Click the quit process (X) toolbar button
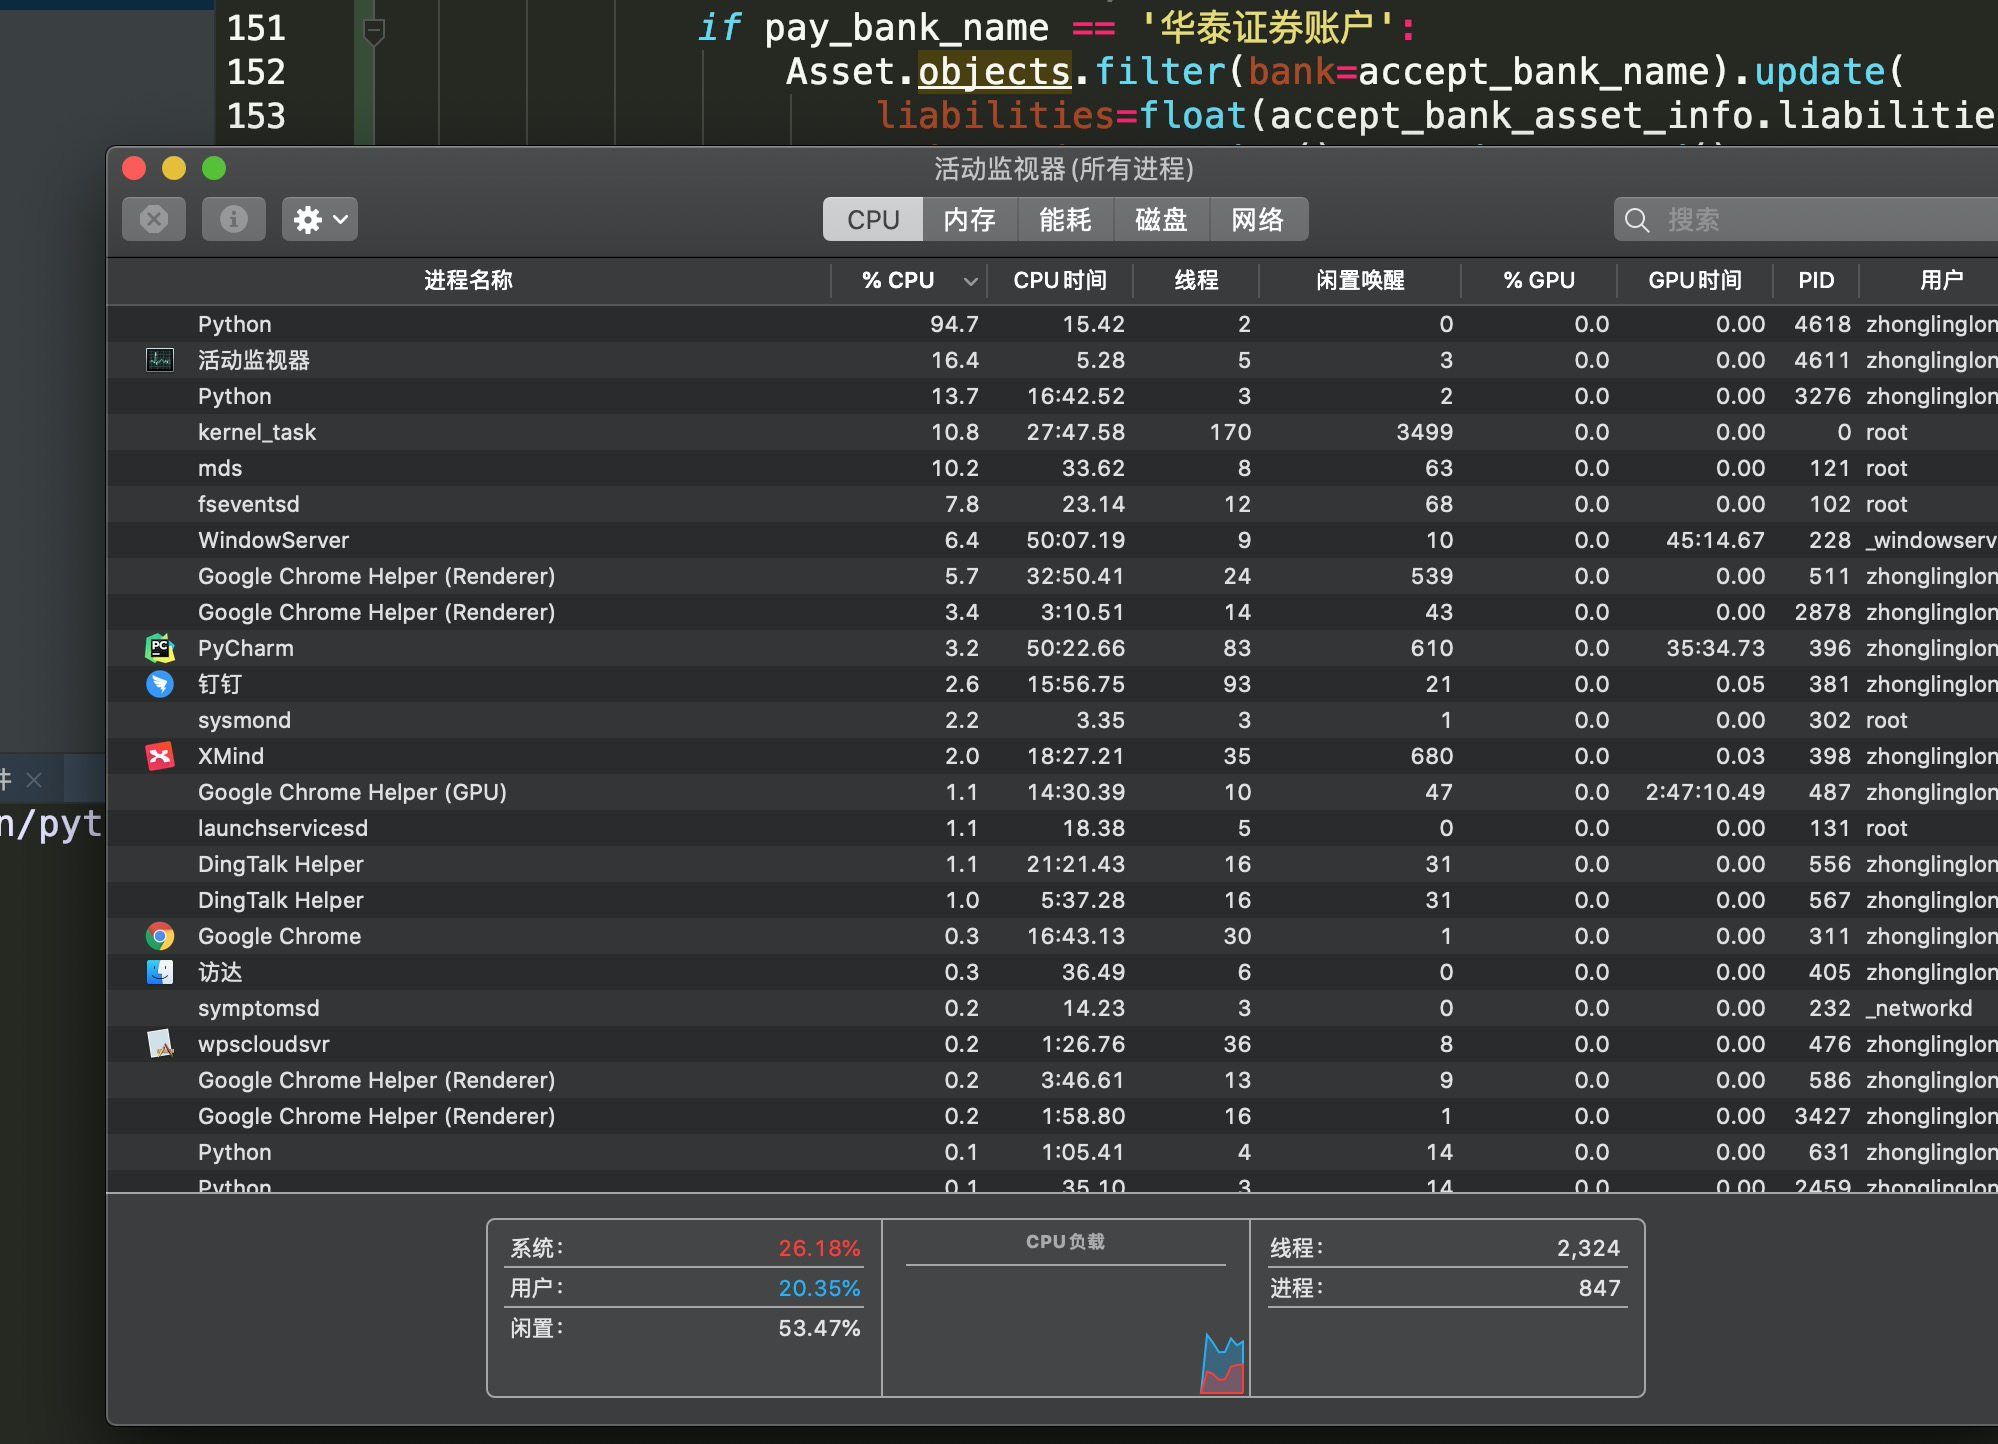The width and height of the screenshot is (1998, 1444). point(154,219)
